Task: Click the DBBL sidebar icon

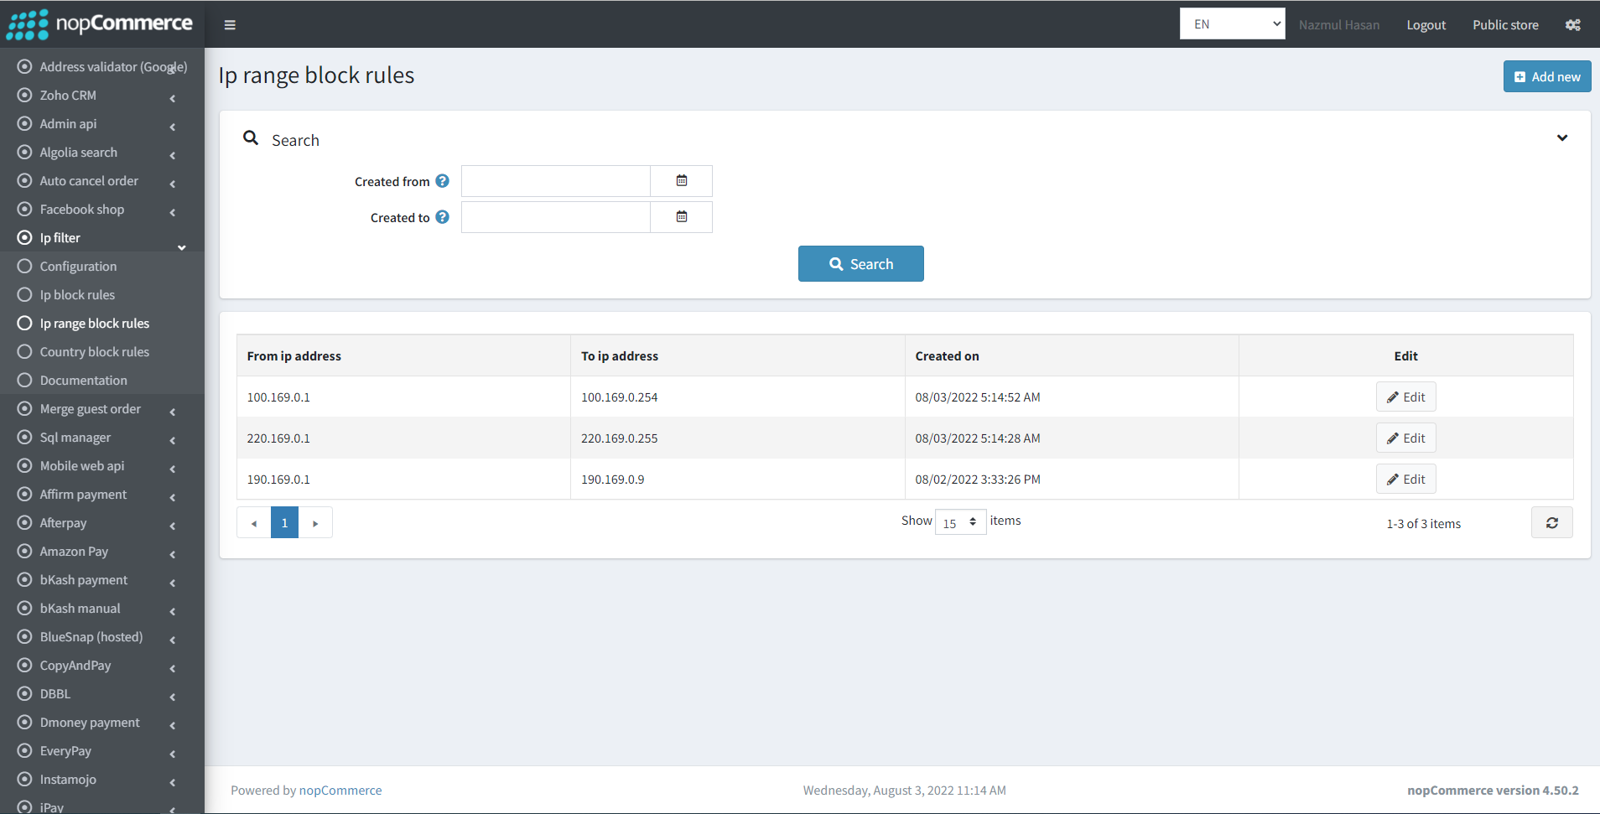Action: coord(25,694)
